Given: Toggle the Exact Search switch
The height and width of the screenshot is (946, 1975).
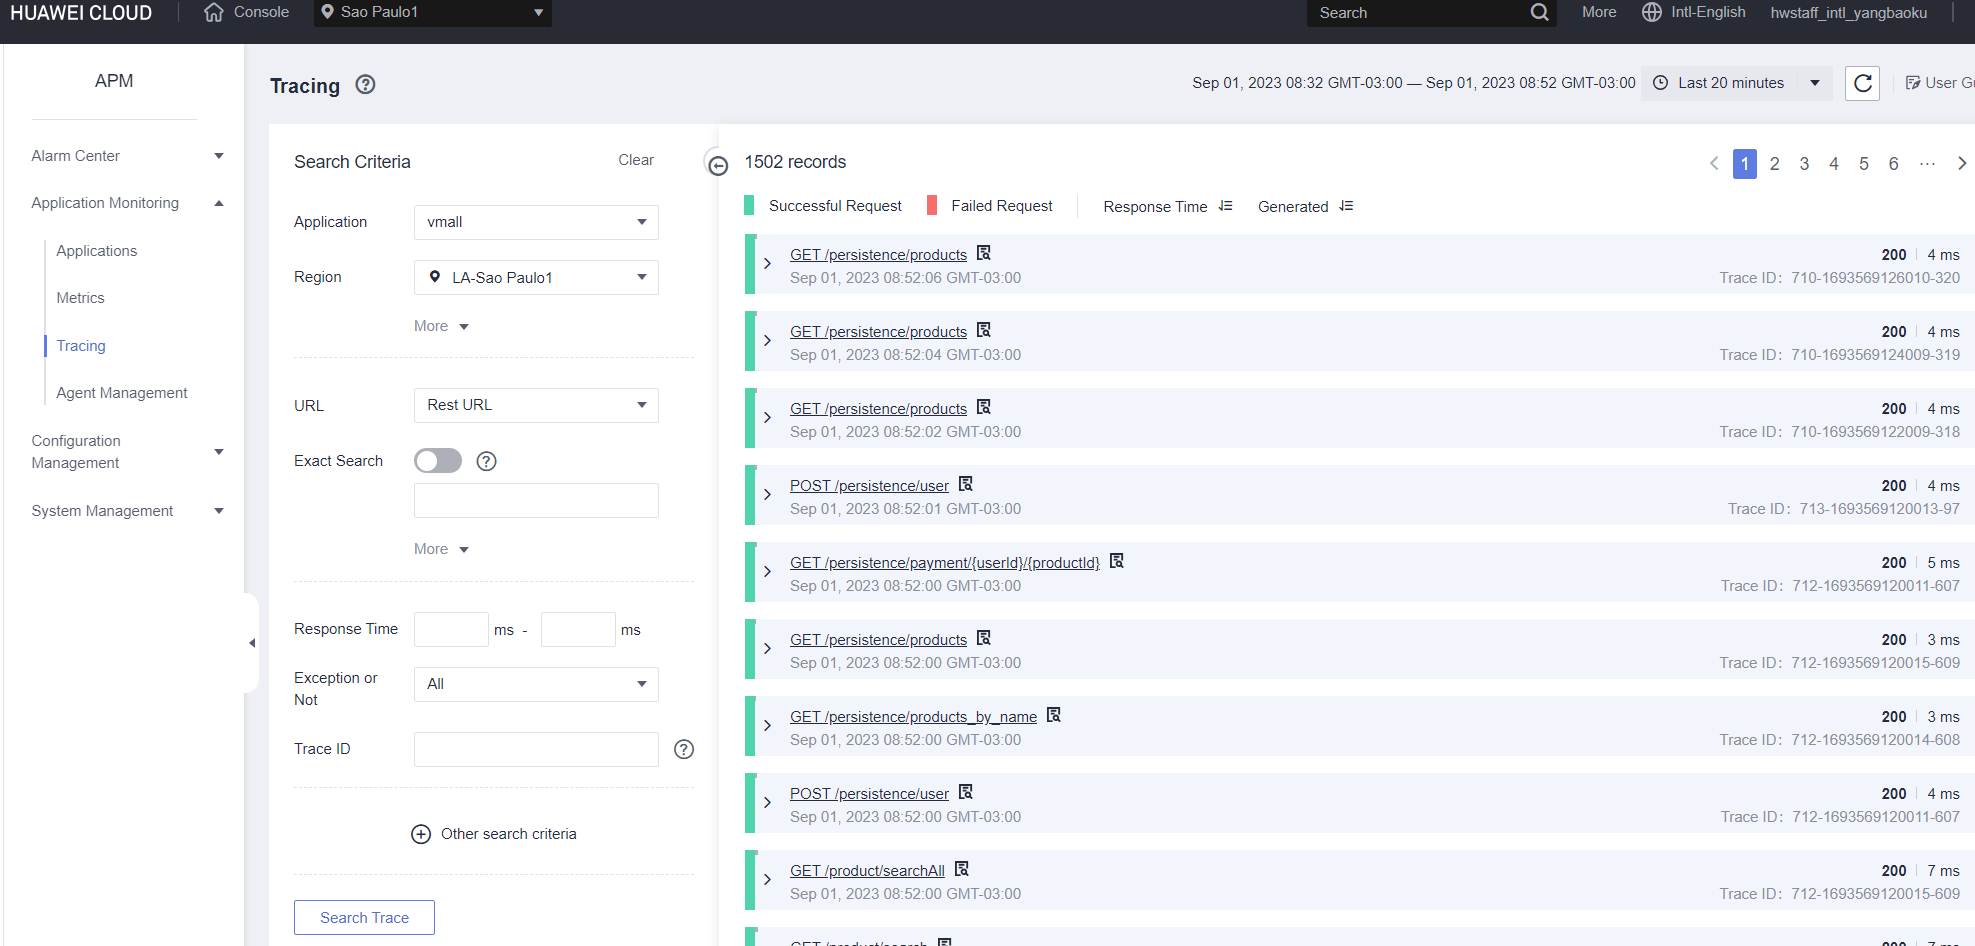Looking at the screenshot, I should 438,461.
